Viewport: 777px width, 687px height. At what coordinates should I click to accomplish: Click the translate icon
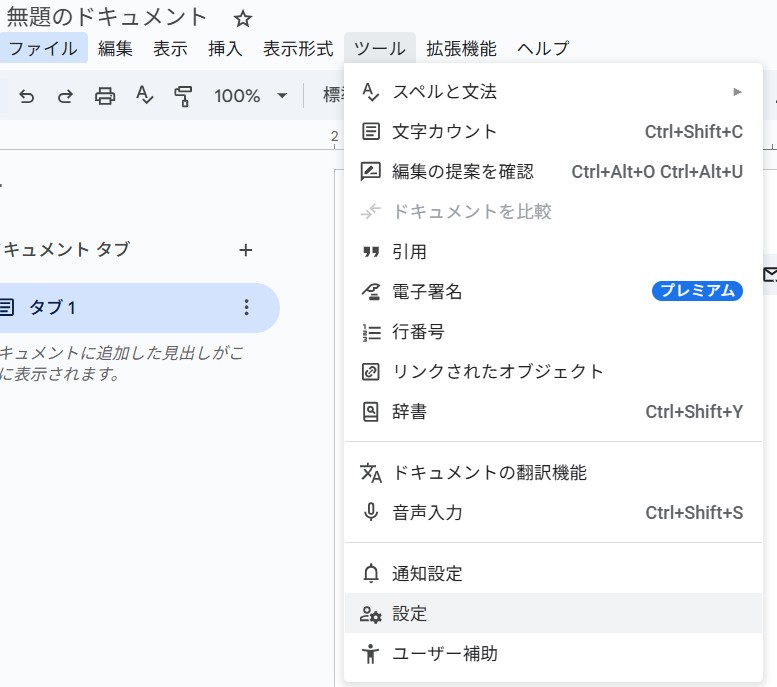(371, 473)
